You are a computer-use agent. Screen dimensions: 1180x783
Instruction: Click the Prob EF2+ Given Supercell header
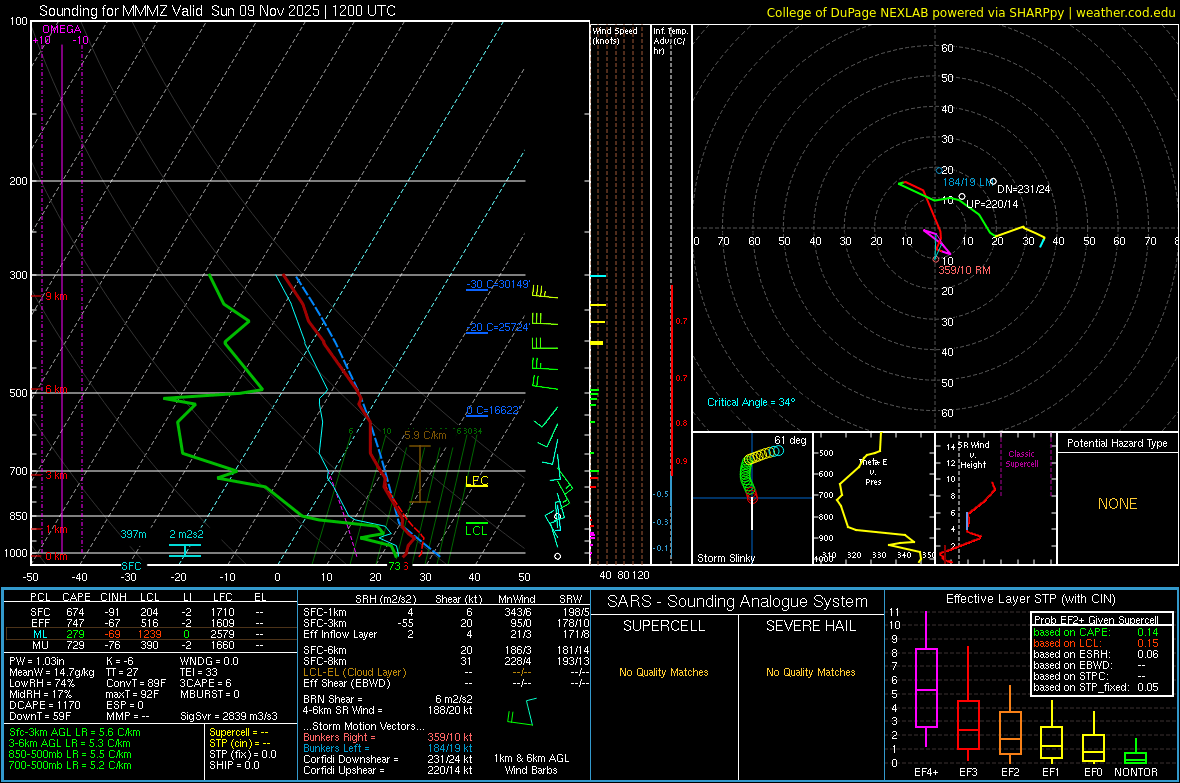[1096, 620]
